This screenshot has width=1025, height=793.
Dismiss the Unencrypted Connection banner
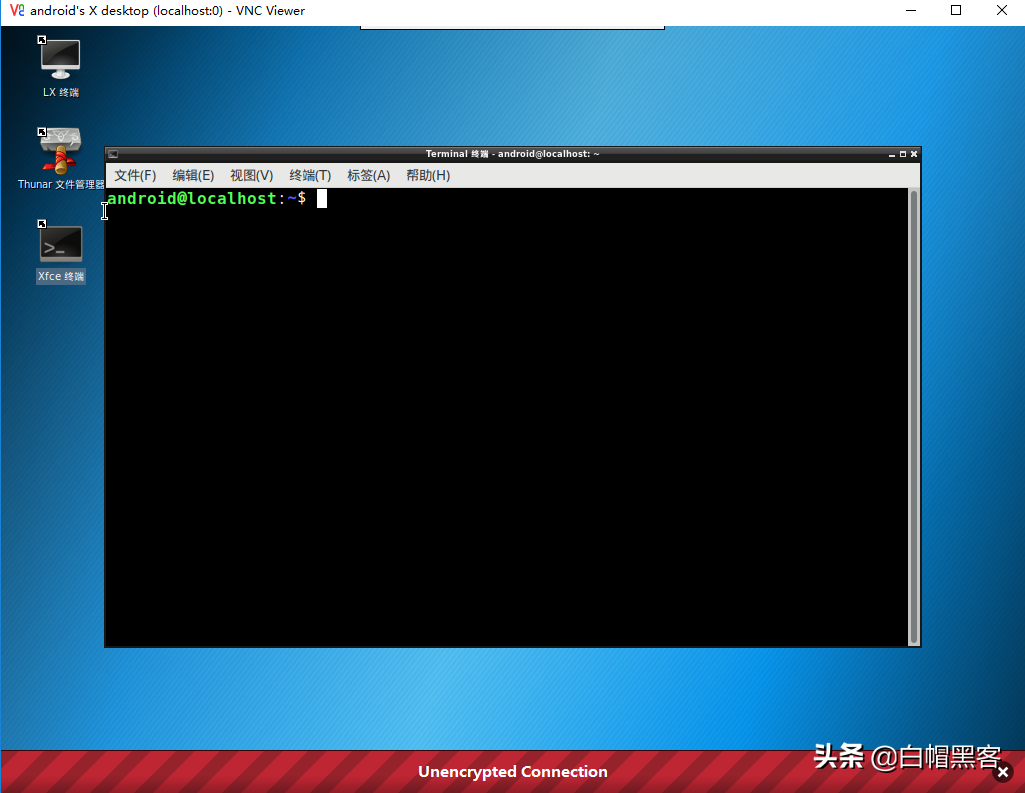tap(1003, 772)
